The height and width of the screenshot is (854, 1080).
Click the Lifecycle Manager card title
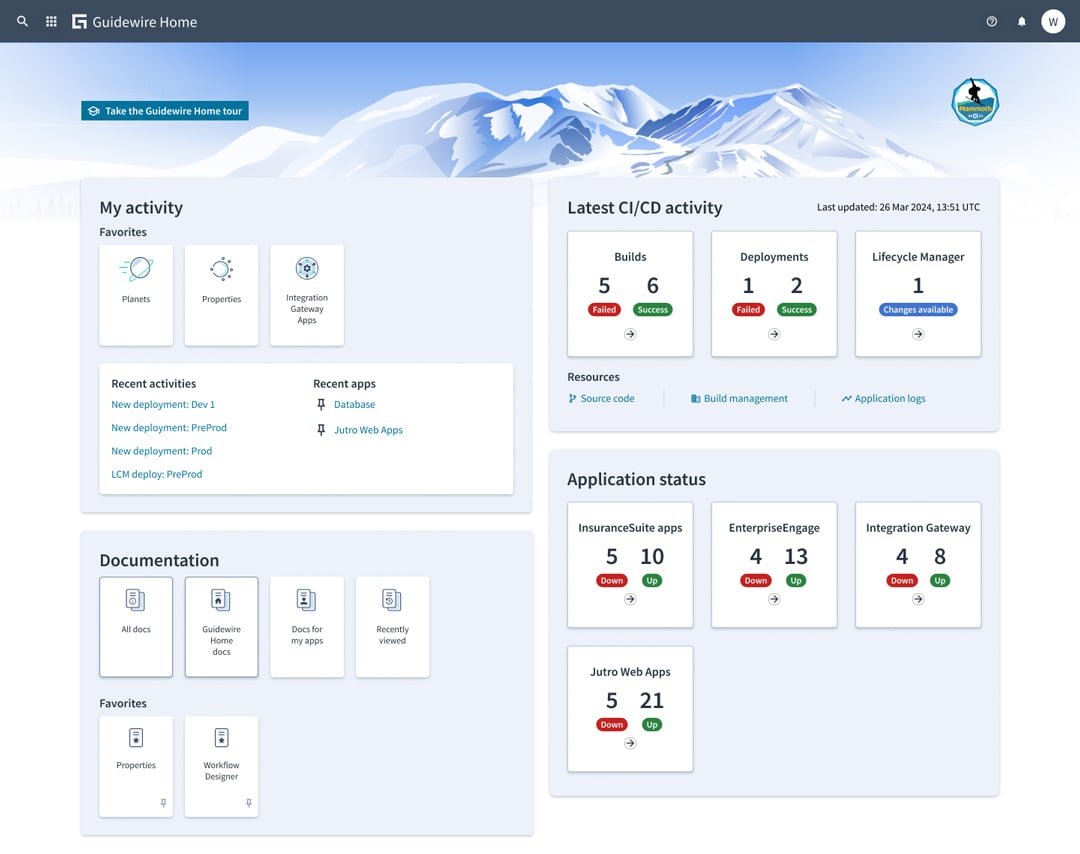click(x=918, y=257)
